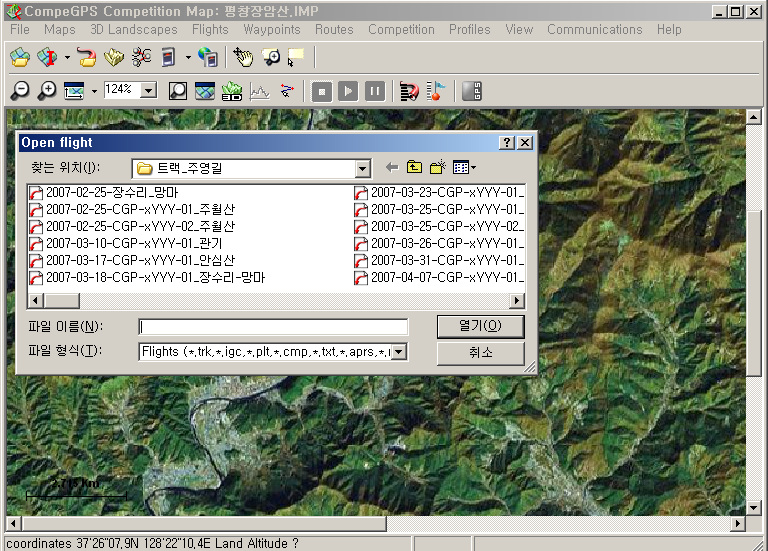Pause the flight animation

(375, 91)
